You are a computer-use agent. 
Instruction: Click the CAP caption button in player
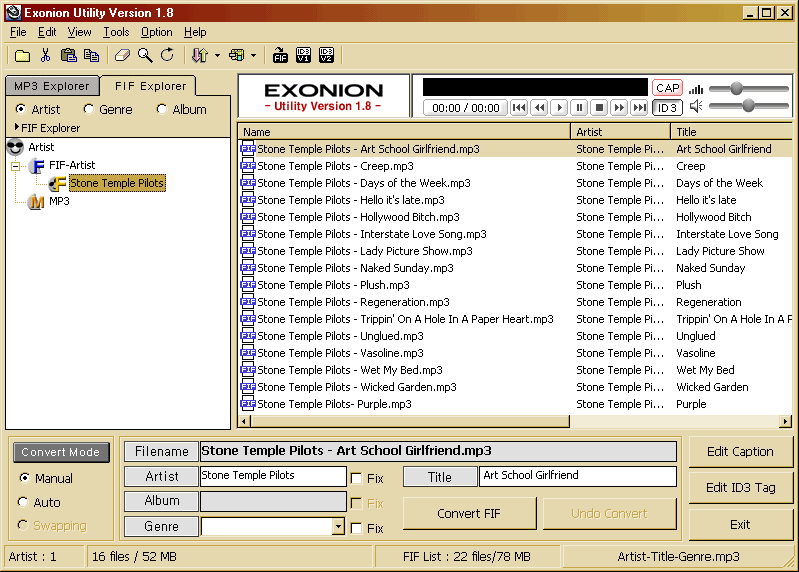(x=668, y=88)
